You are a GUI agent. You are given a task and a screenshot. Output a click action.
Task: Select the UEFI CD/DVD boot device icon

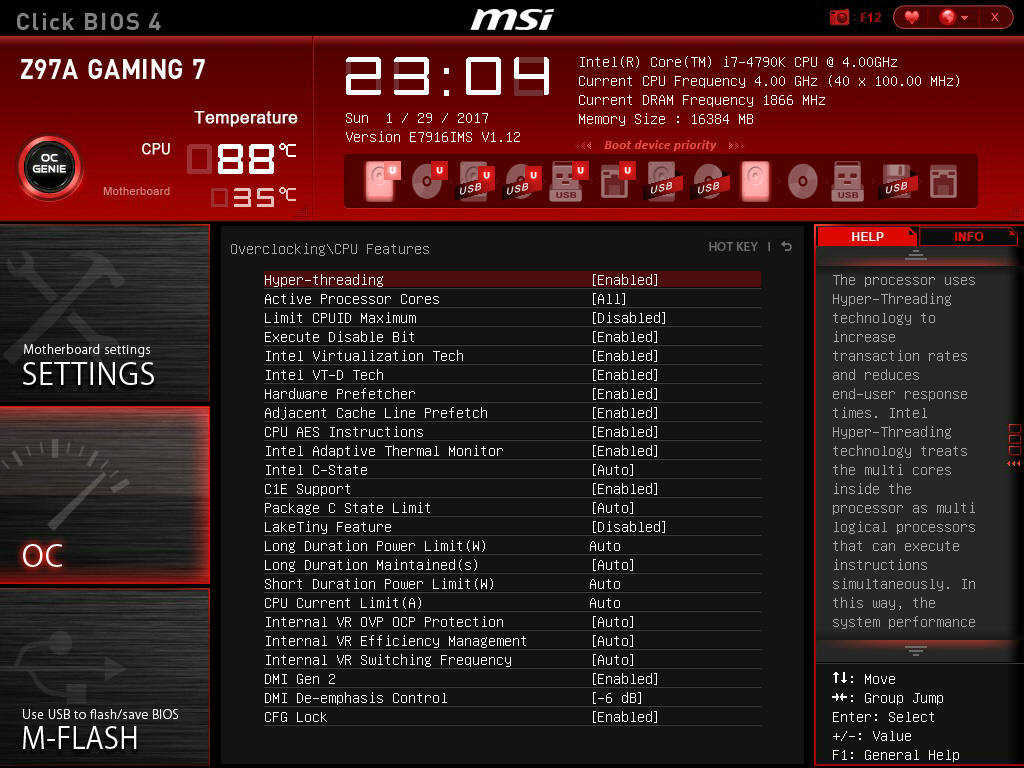[428, 181]
